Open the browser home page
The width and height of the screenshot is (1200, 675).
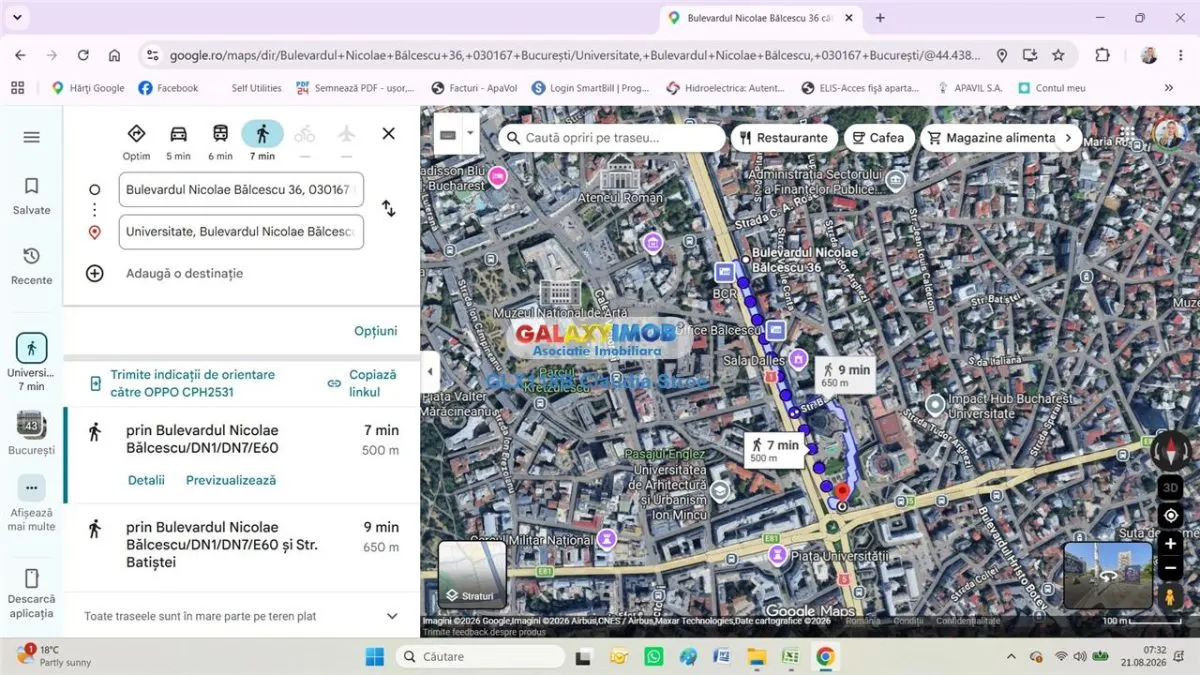114,55
